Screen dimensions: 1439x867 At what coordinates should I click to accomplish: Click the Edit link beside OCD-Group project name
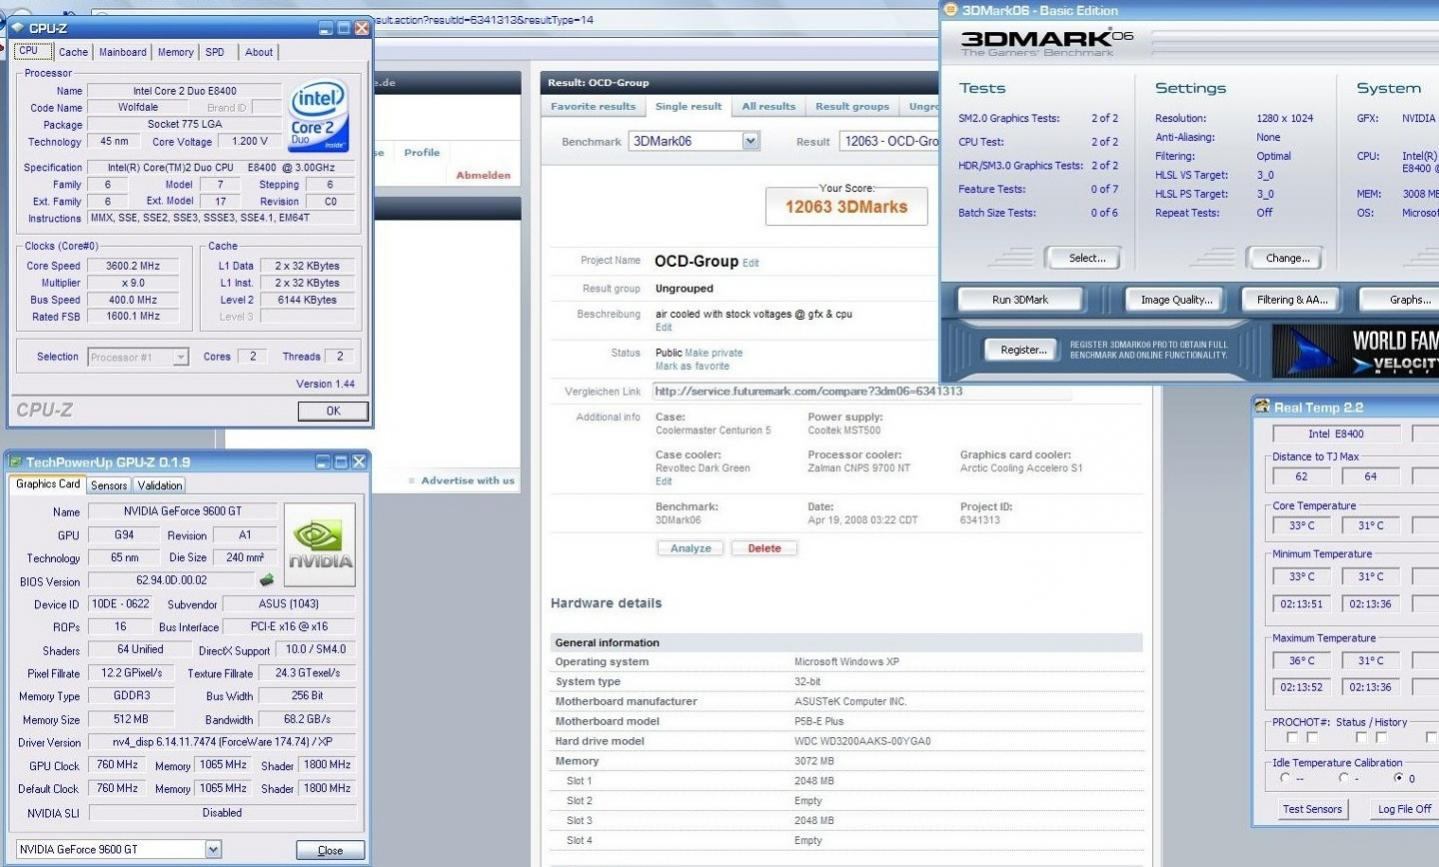point(751,263)
